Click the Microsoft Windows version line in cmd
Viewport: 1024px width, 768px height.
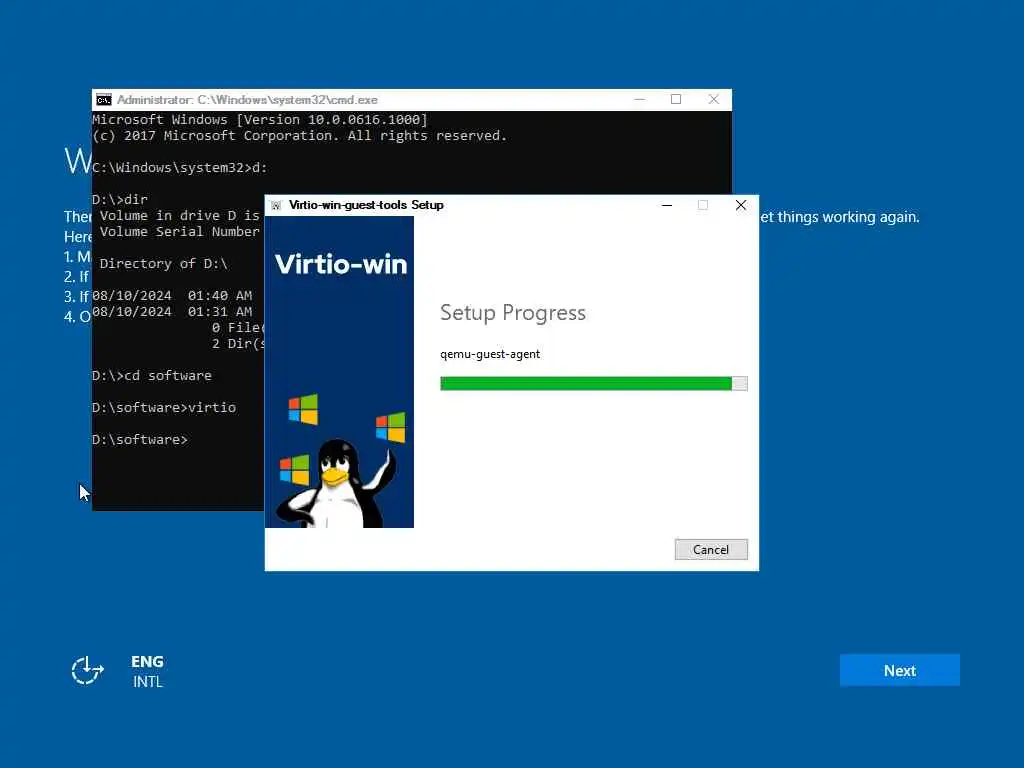(260, 120)
